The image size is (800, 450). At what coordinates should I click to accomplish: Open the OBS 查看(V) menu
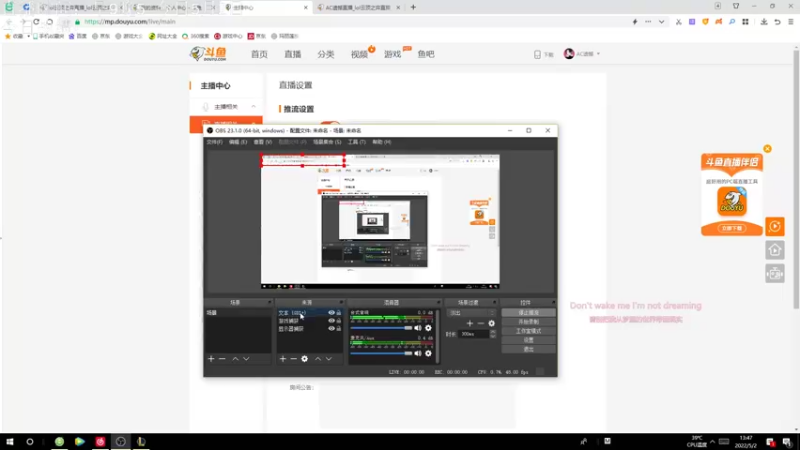263,142
